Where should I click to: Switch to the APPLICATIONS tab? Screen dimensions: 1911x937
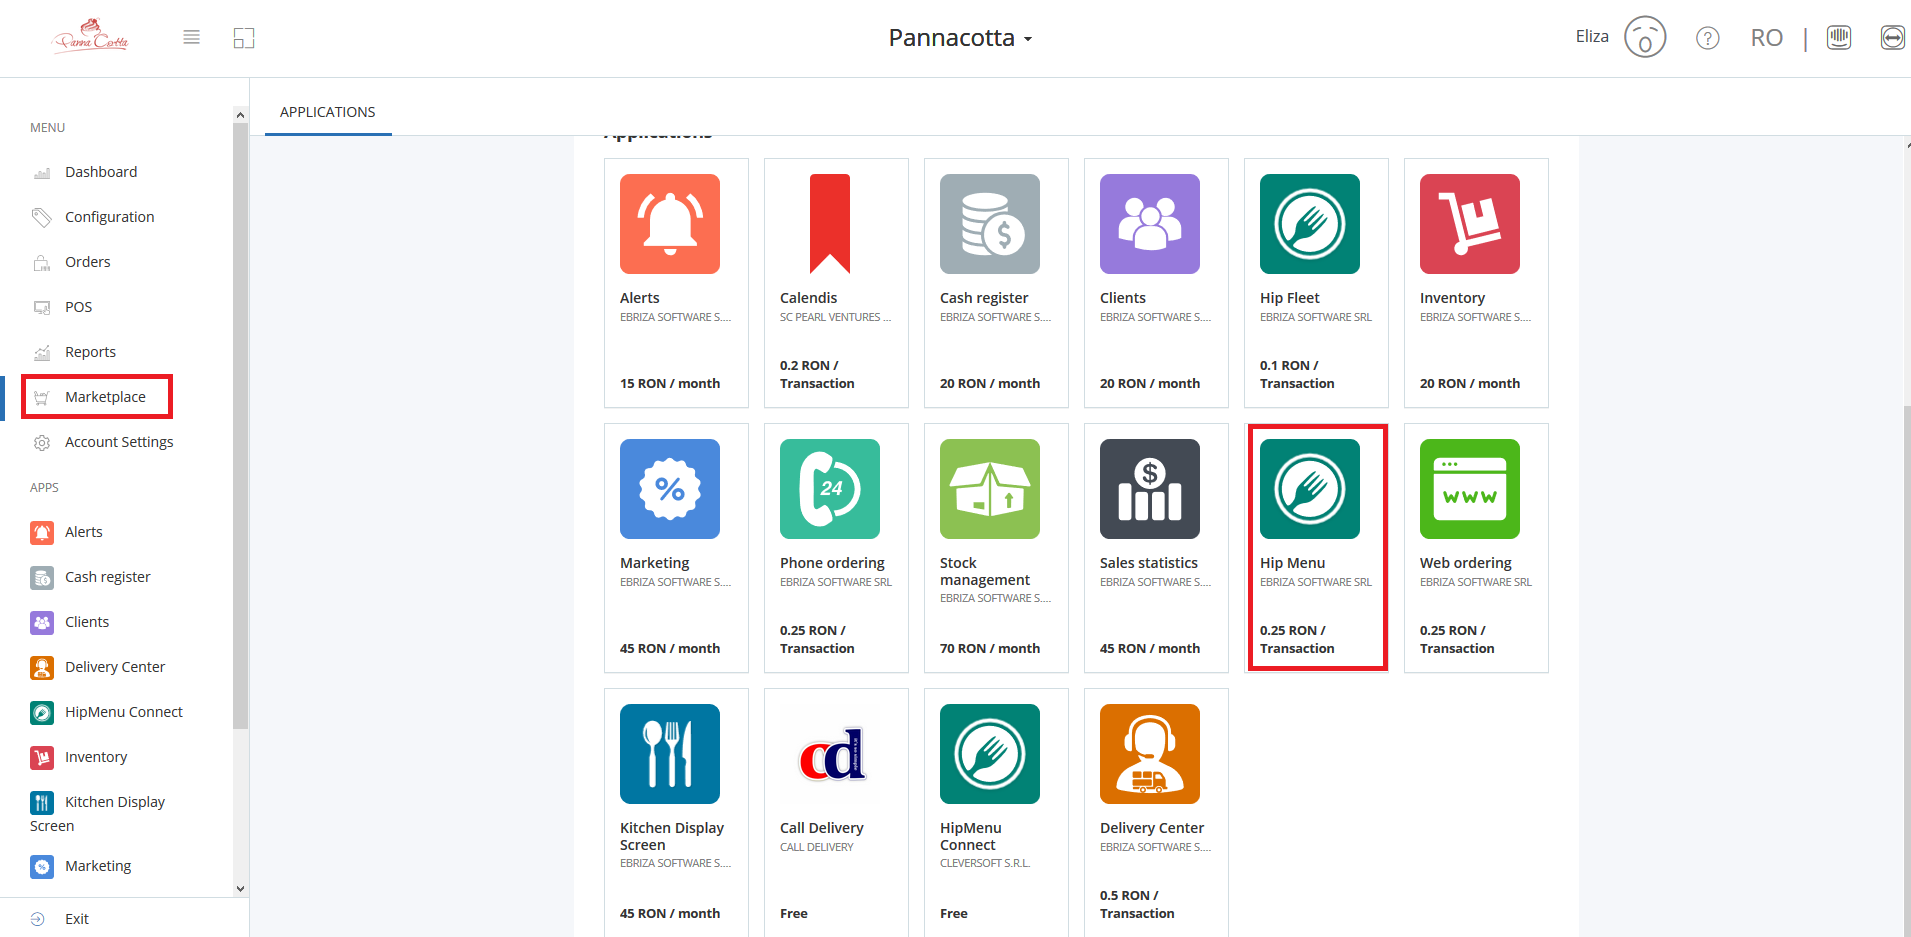point(328,112)
